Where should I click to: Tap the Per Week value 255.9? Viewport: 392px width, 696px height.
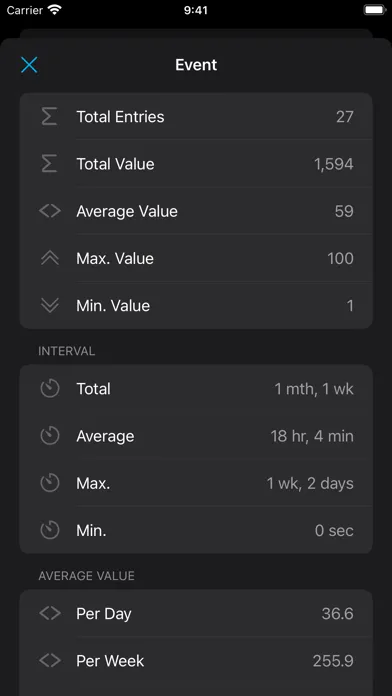(x=333, y=661)
